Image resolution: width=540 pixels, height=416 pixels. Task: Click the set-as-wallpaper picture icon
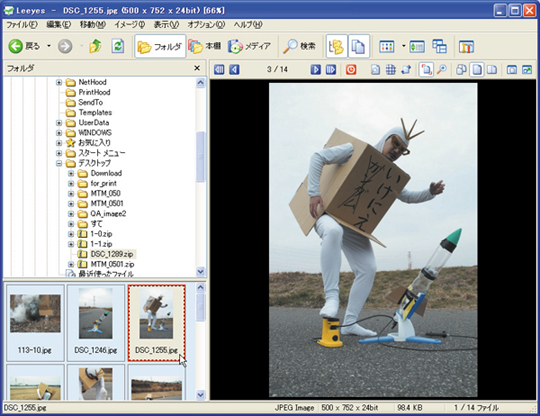527,70
